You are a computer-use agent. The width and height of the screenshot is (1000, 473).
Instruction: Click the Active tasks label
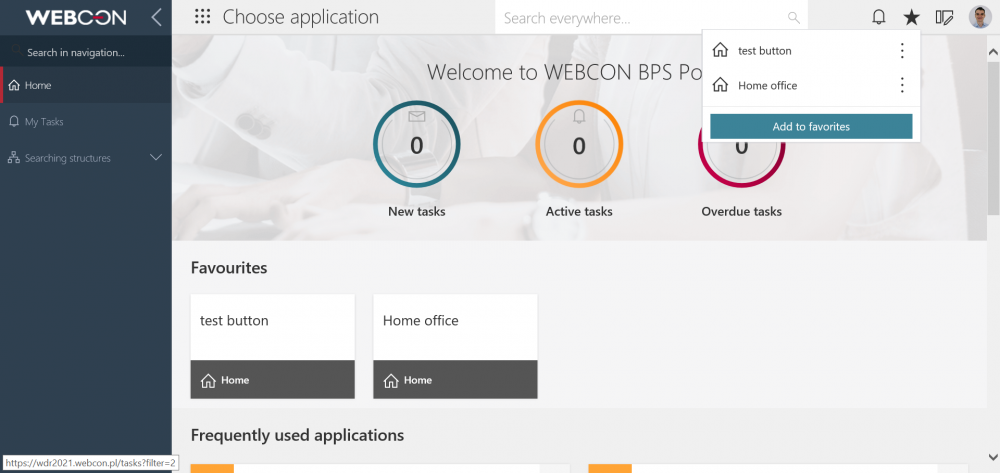click(578, 212)
